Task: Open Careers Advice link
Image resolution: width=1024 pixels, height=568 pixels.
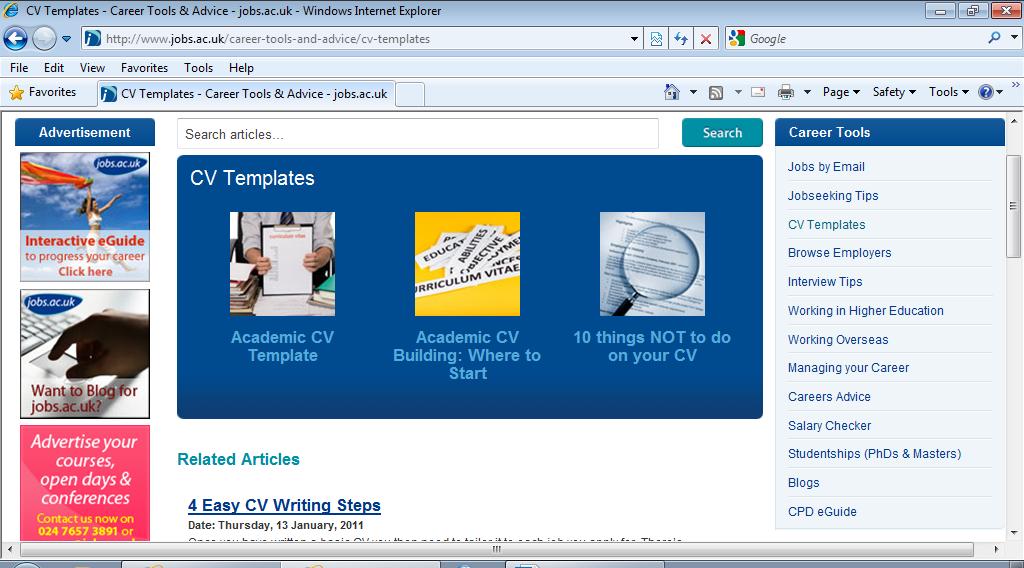Action: [829, 397]
